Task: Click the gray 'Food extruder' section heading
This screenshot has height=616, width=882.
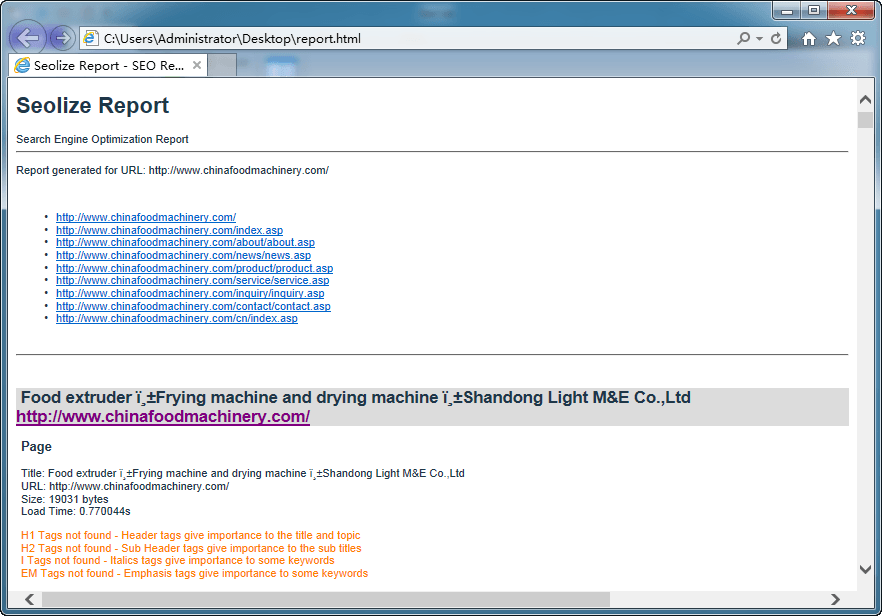Action: click(x=356, y=398)
